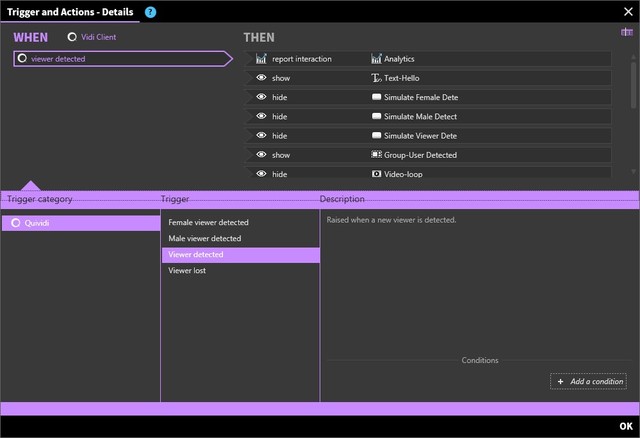
Task: Toggle eye icon on Simulate Male Detect row
Action: click(x=261, y=116)
